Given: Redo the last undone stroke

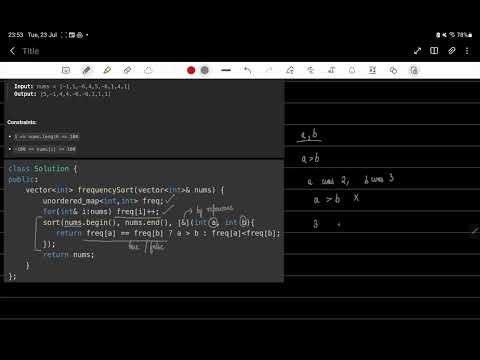Looking at the screenshot, I should point(268,70).
